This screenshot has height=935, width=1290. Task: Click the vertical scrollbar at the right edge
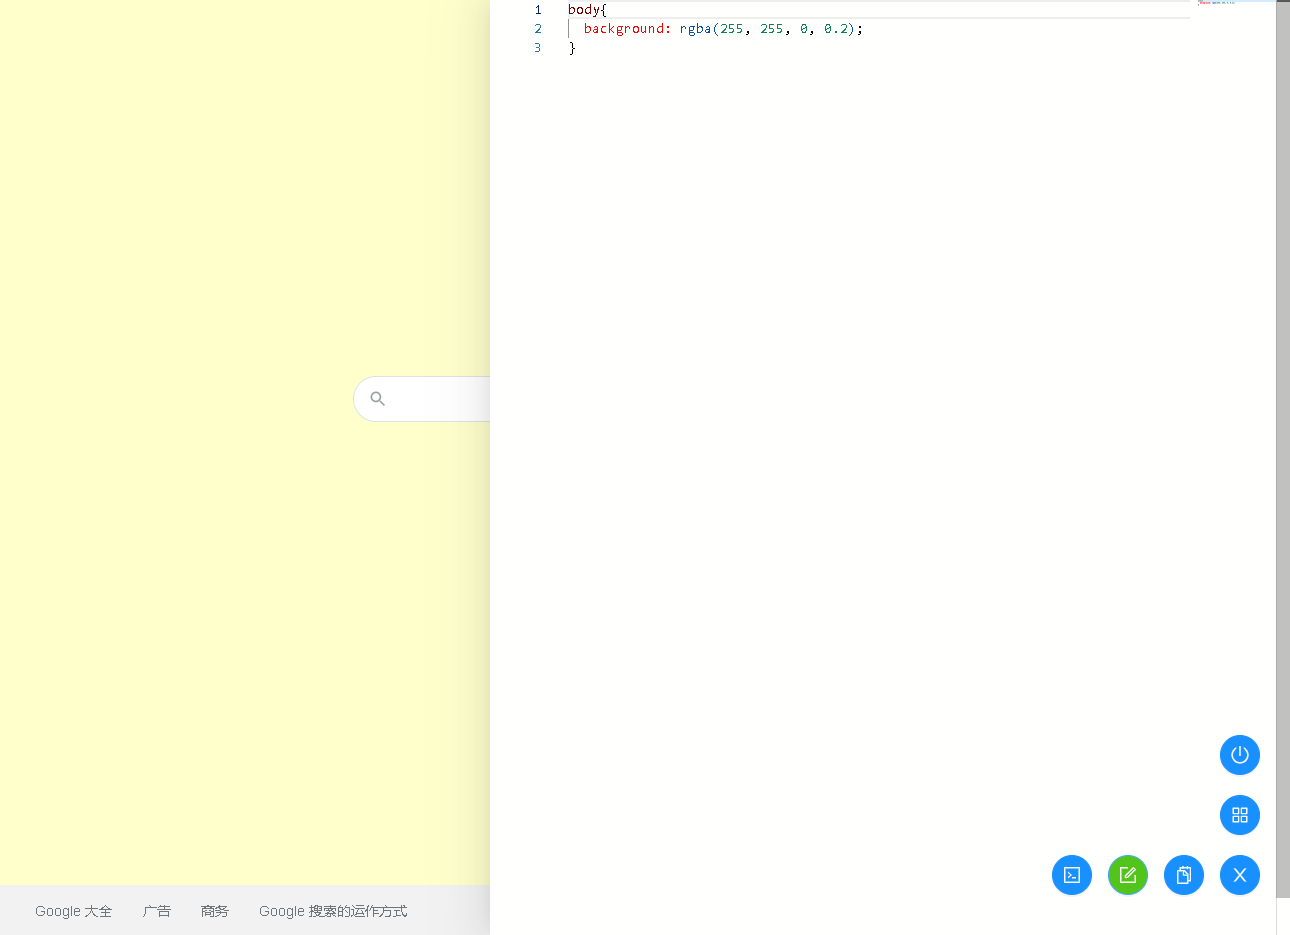(1283, 450)
